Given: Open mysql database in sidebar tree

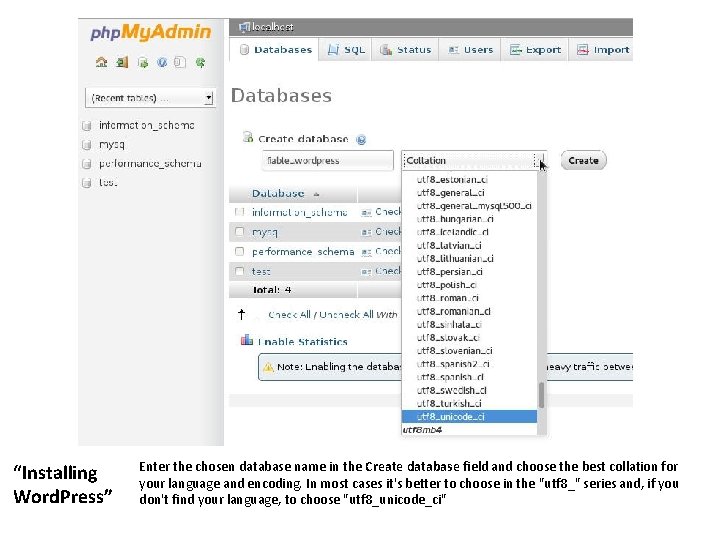Looking at the screenshot, I should click(x=112, y=145).
